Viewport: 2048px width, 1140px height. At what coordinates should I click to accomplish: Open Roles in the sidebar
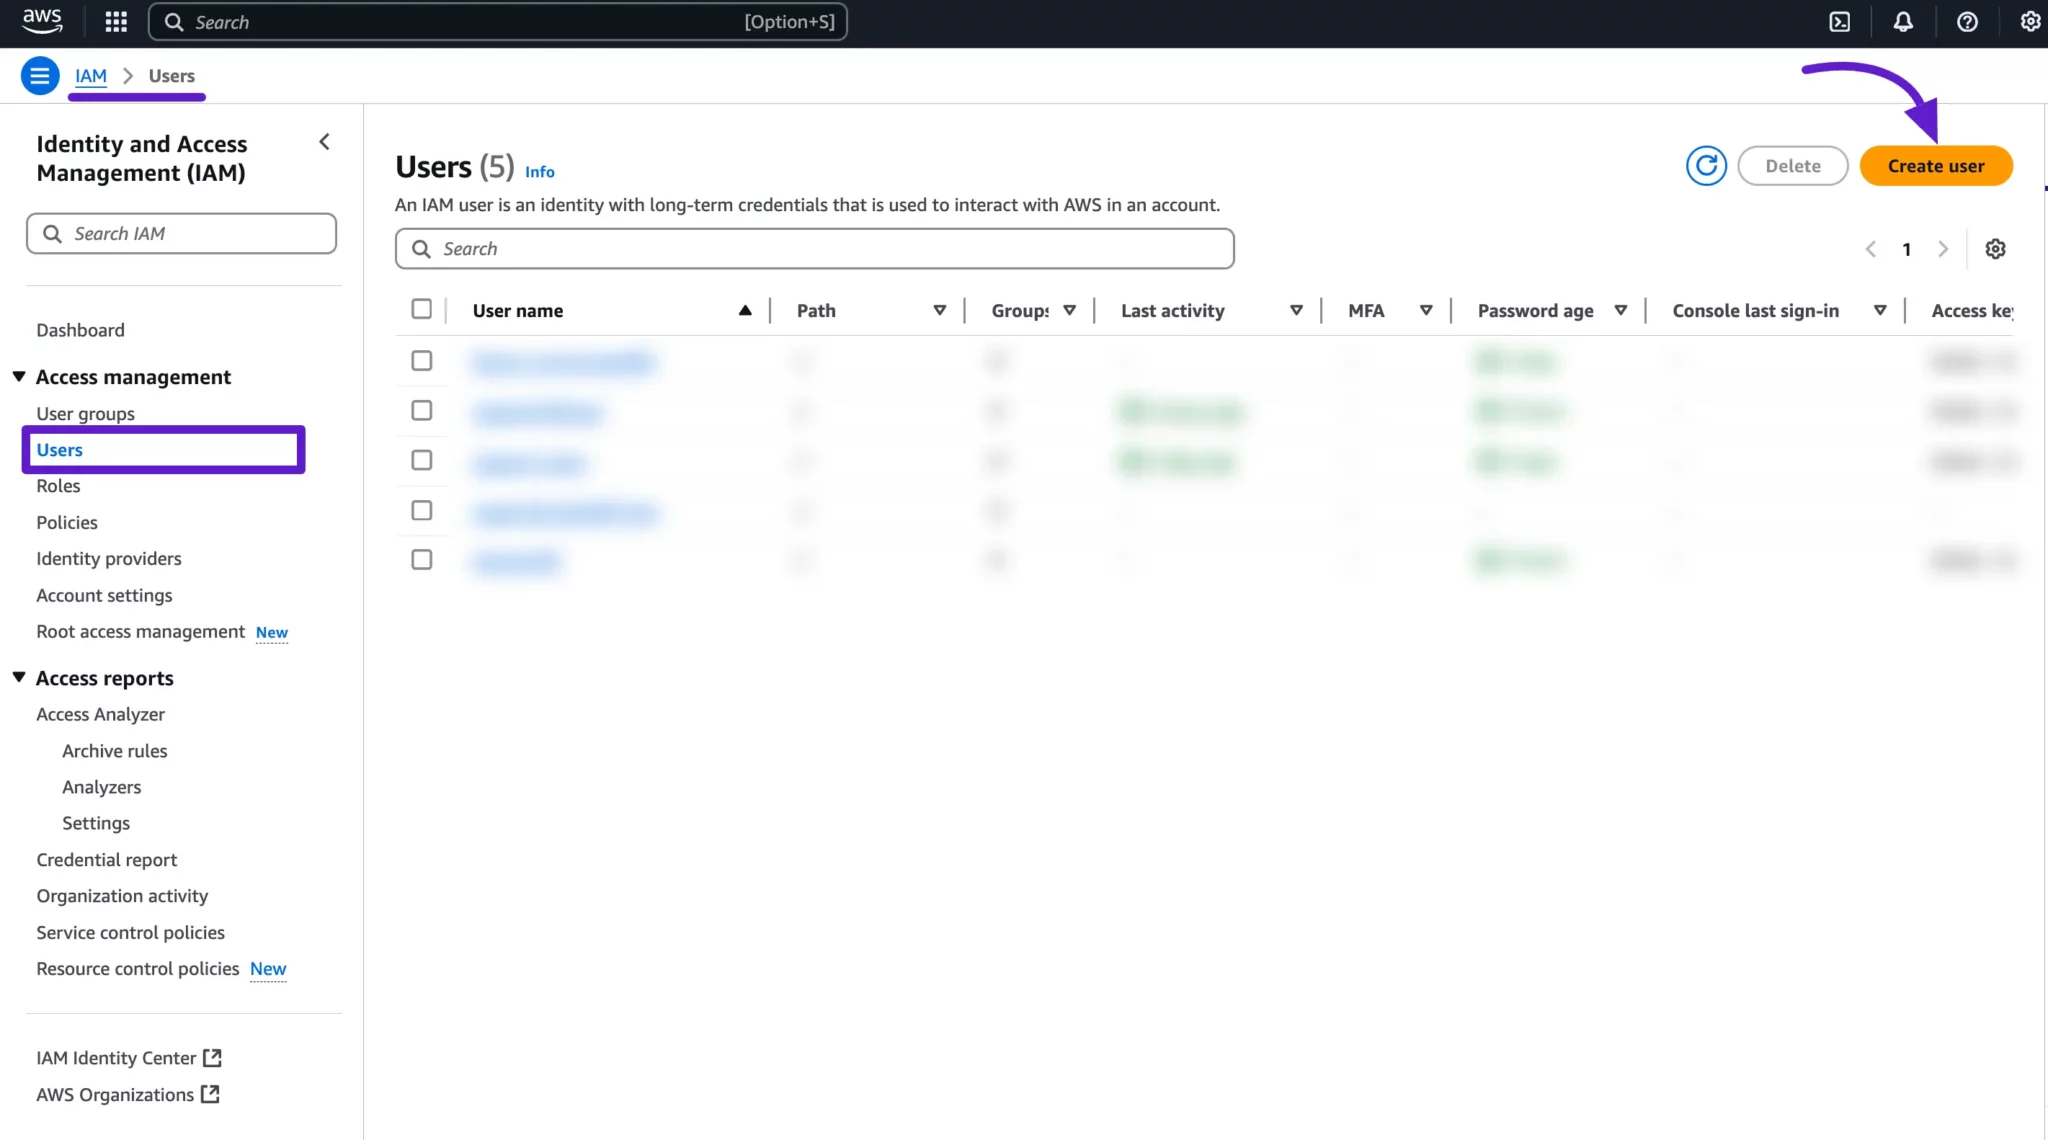[x=58, y=486]
